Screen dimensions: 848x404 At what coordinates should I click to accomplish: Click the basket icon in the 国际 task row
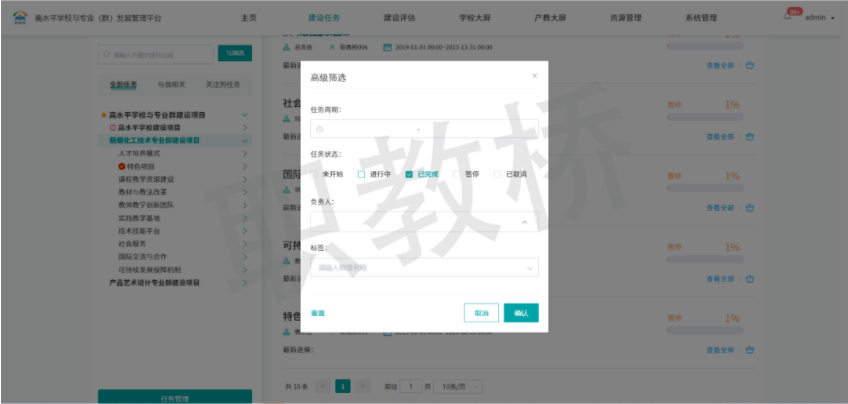click(750, 208)
